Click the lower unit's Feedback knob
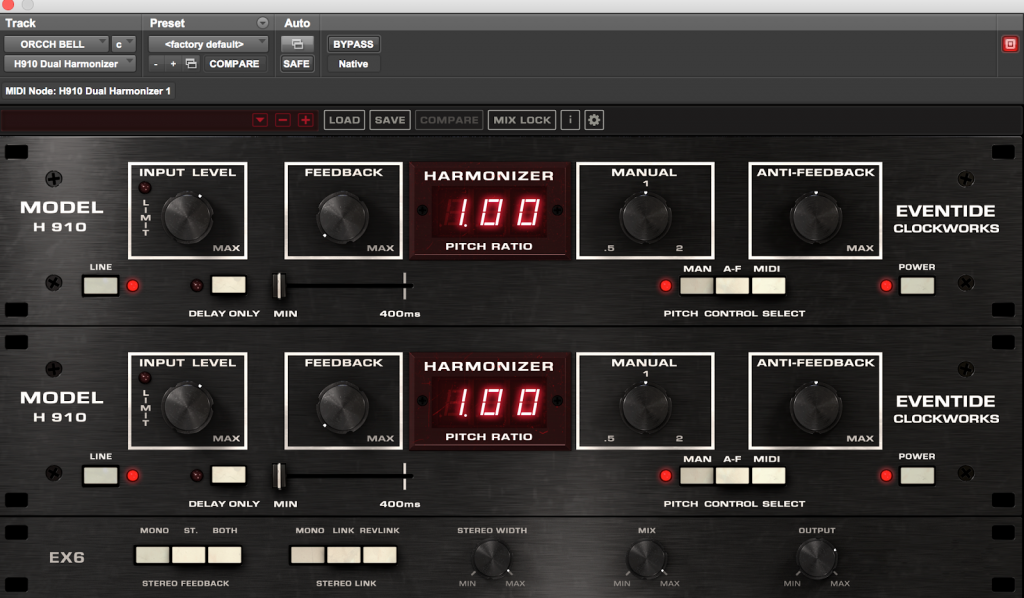The image size is (1024, 598). coord(343,407)
